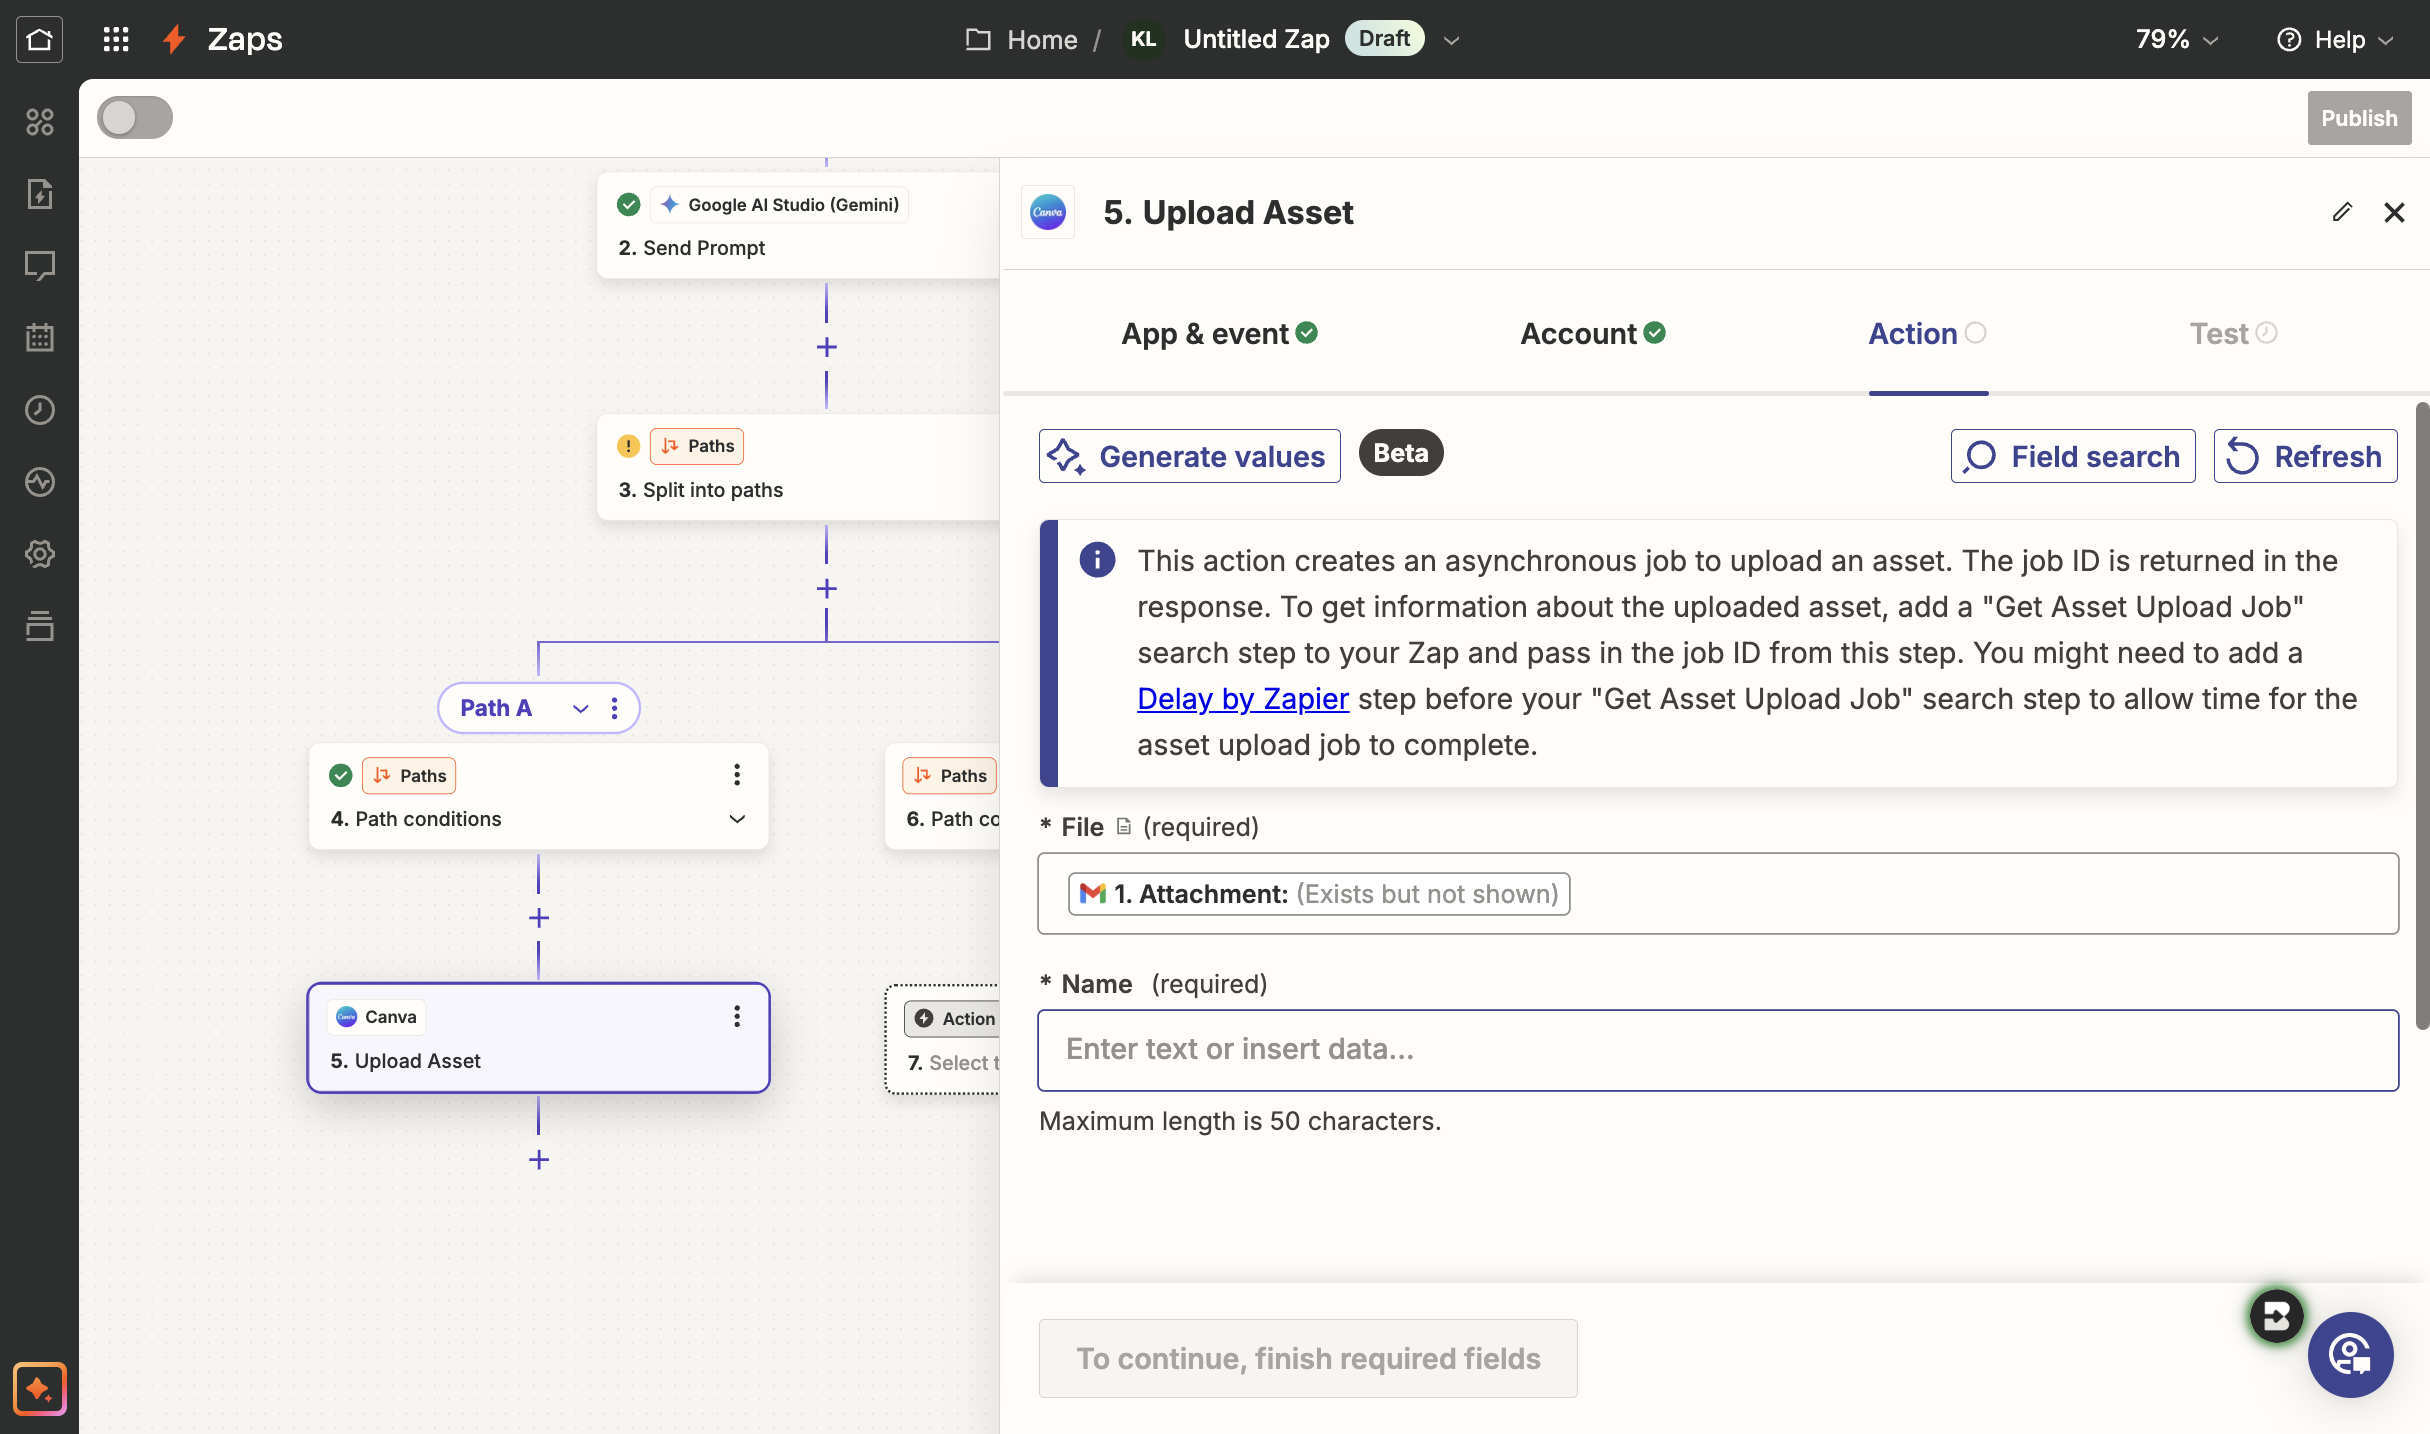Image resolution: width=2430 pixels, height=1434 pixels.
Task: Open Path A three-dot menu
Action: (614, 708)
